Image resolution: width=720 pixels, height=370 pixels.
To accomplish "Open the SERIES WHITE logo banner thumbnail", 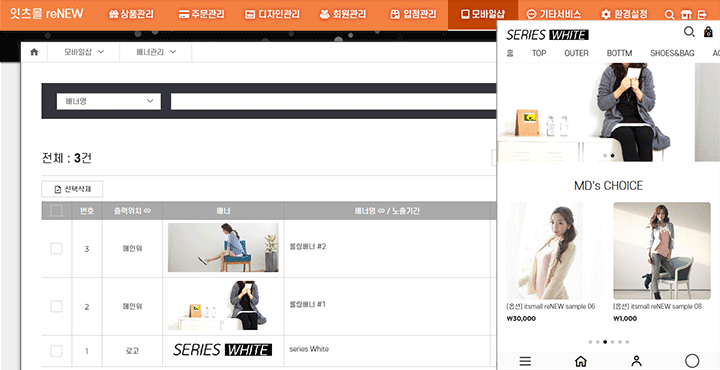I will pos(222,350).
